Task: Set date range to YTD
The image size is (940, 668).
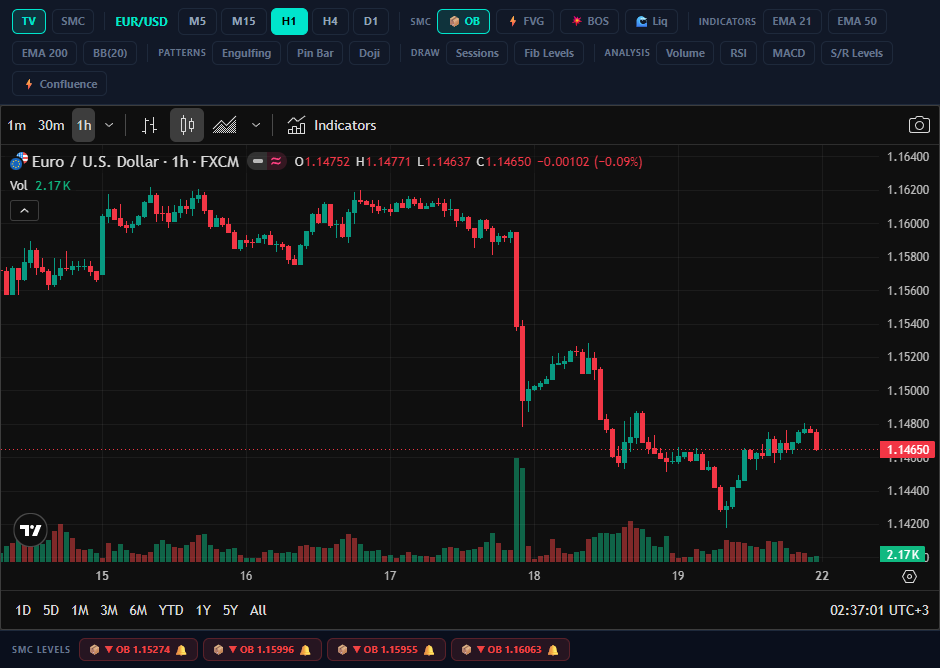Action: coord(171,610)
